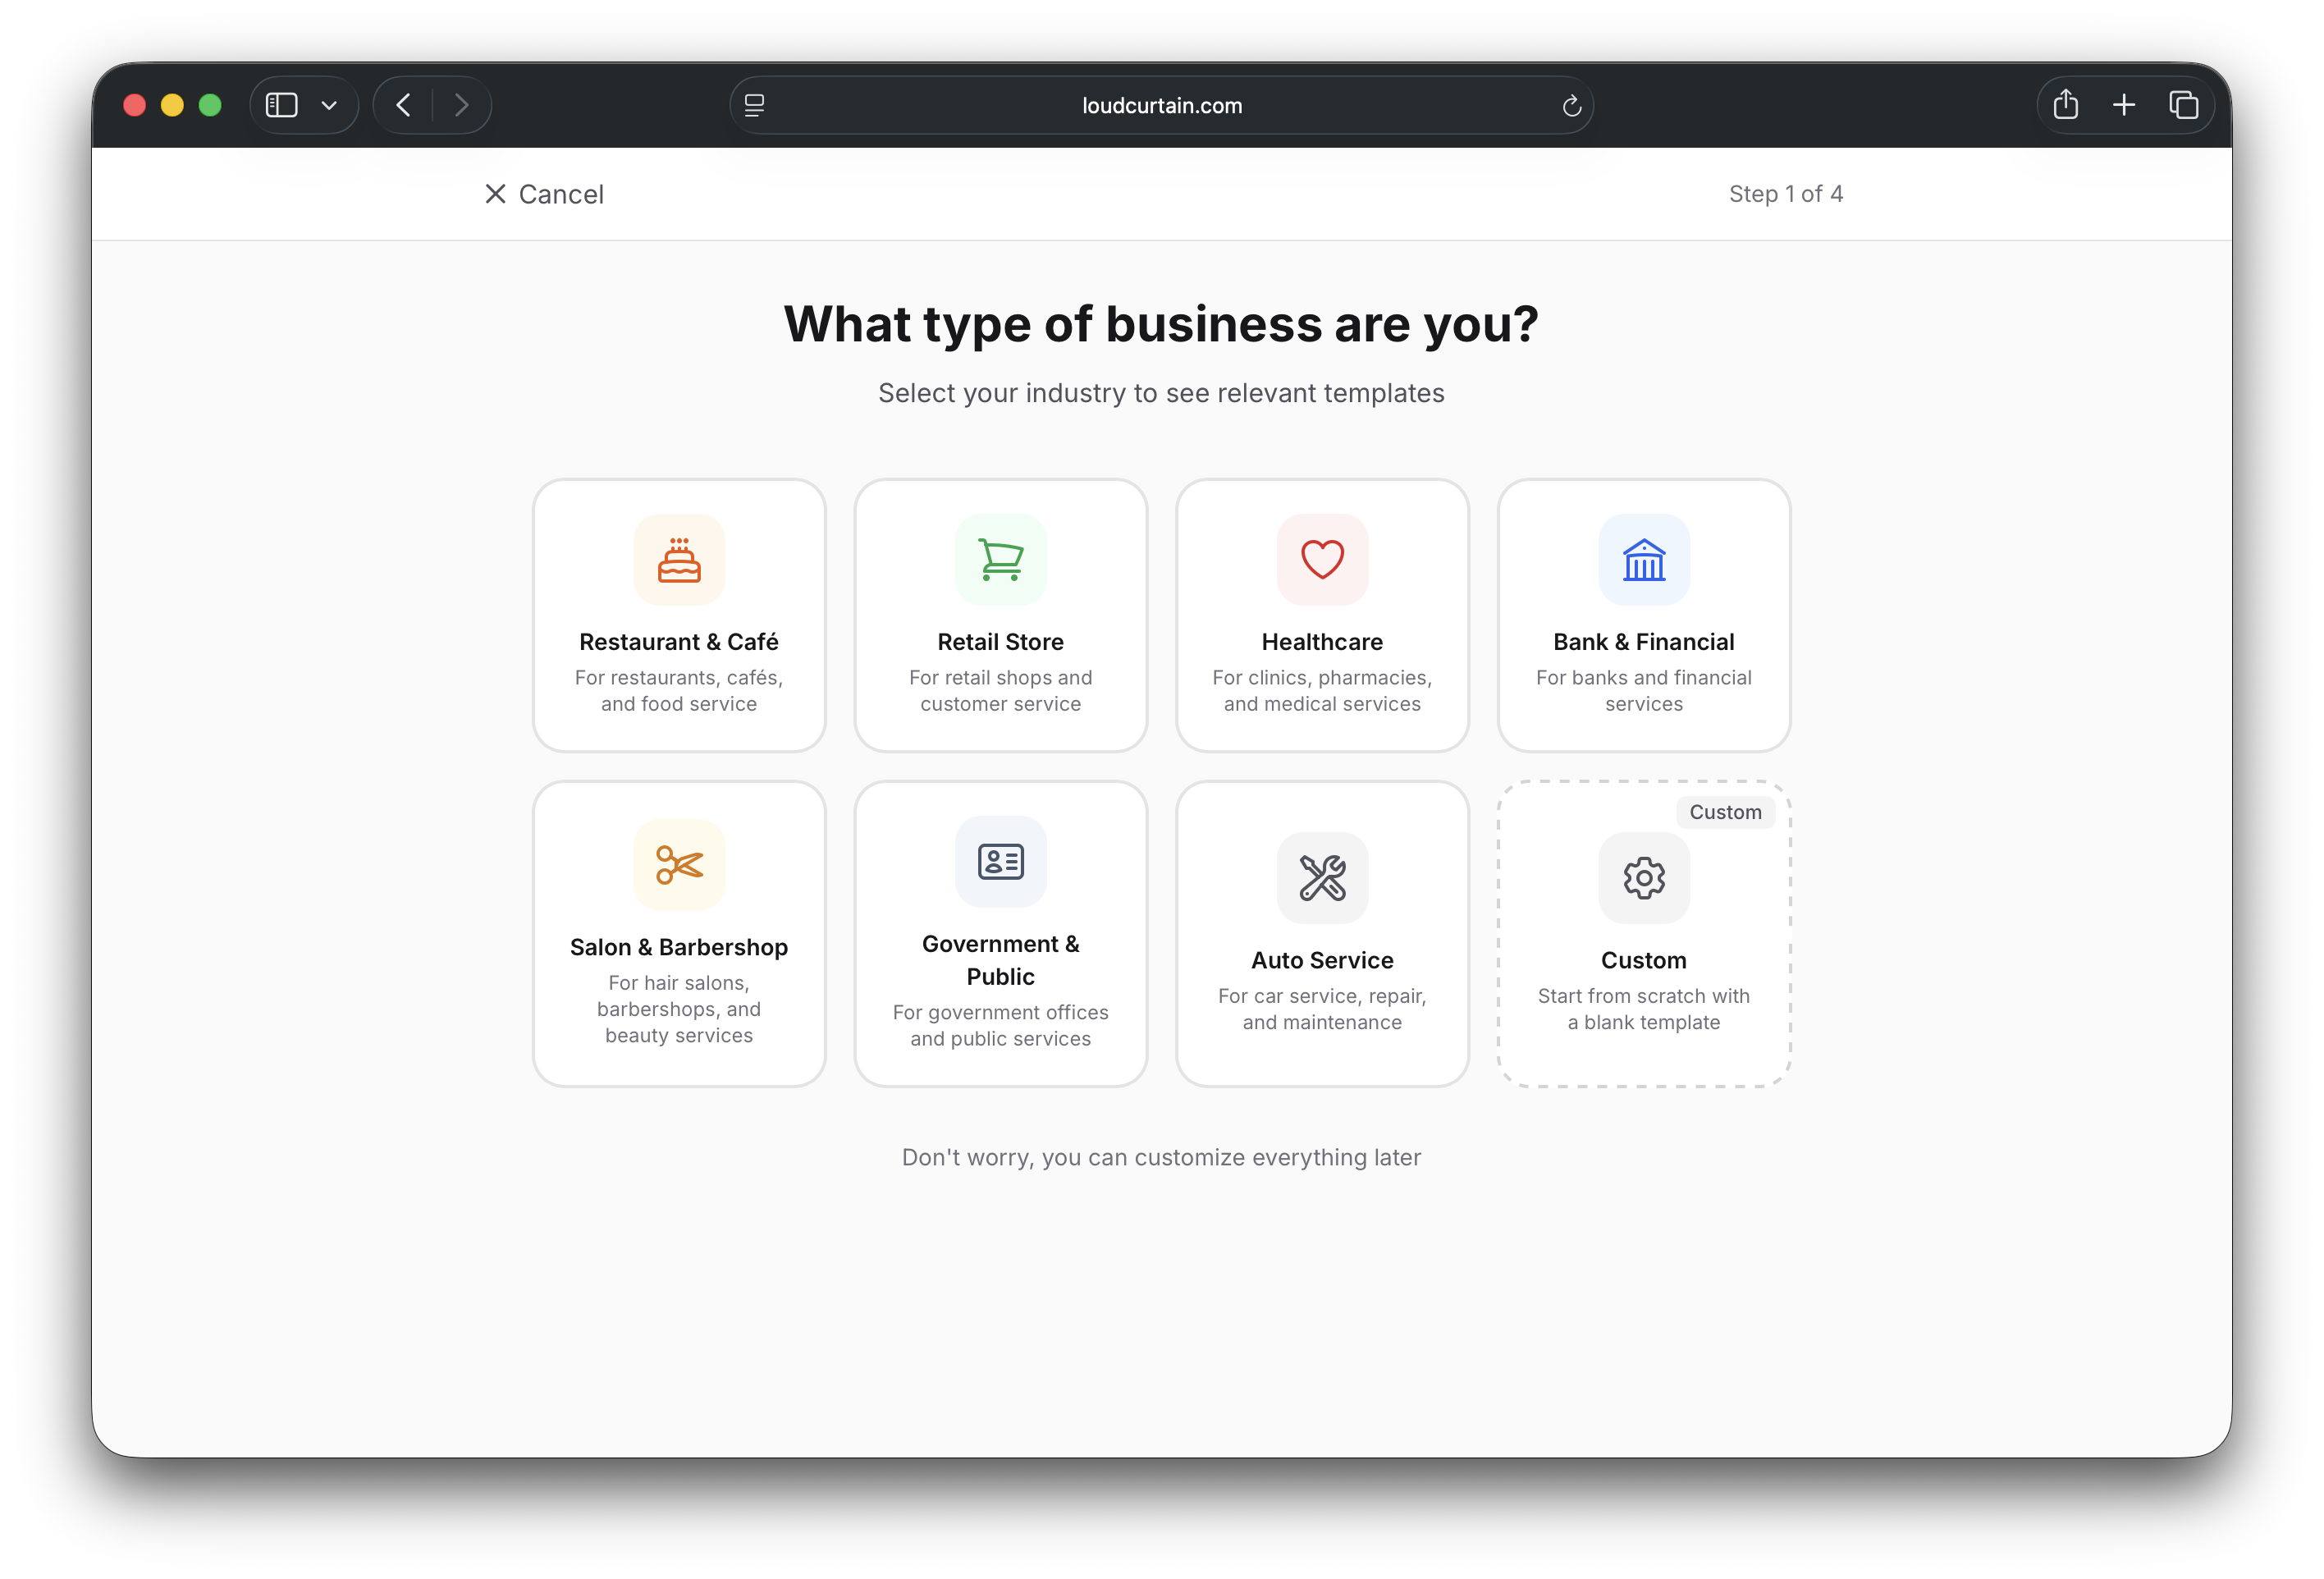Click the Healthcare heart icon
This screenshot has height=1579, width=2324.
coord(1322,560)
